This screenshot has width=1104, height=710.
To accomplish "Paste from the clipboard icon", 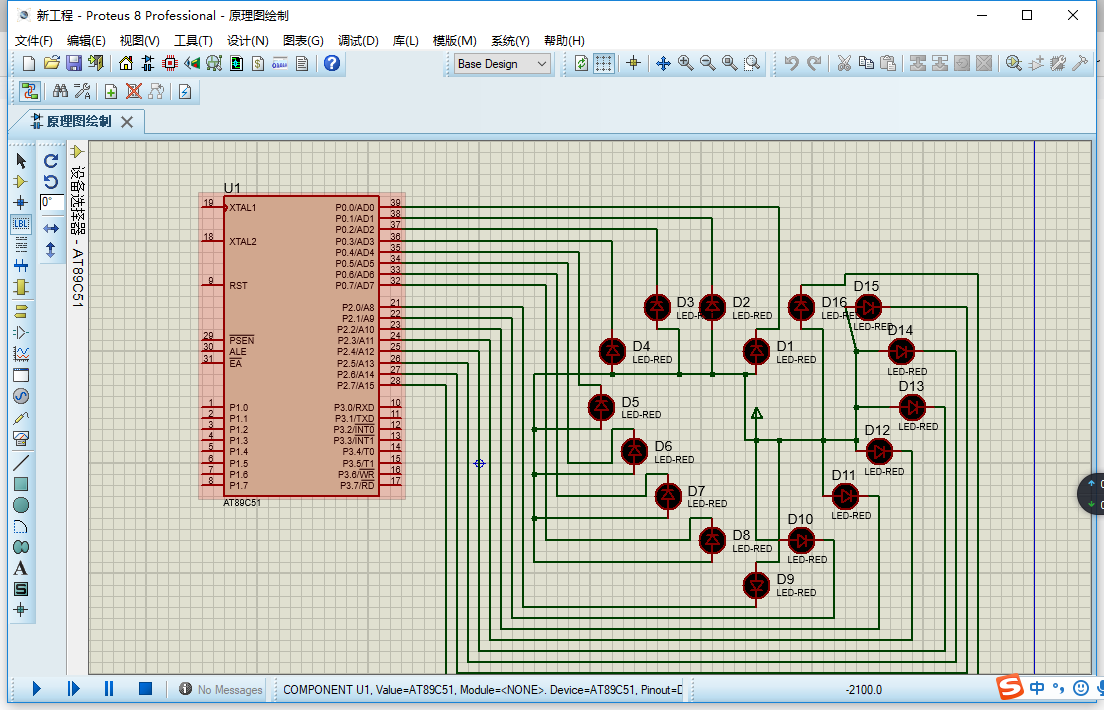I will [889, 63].
